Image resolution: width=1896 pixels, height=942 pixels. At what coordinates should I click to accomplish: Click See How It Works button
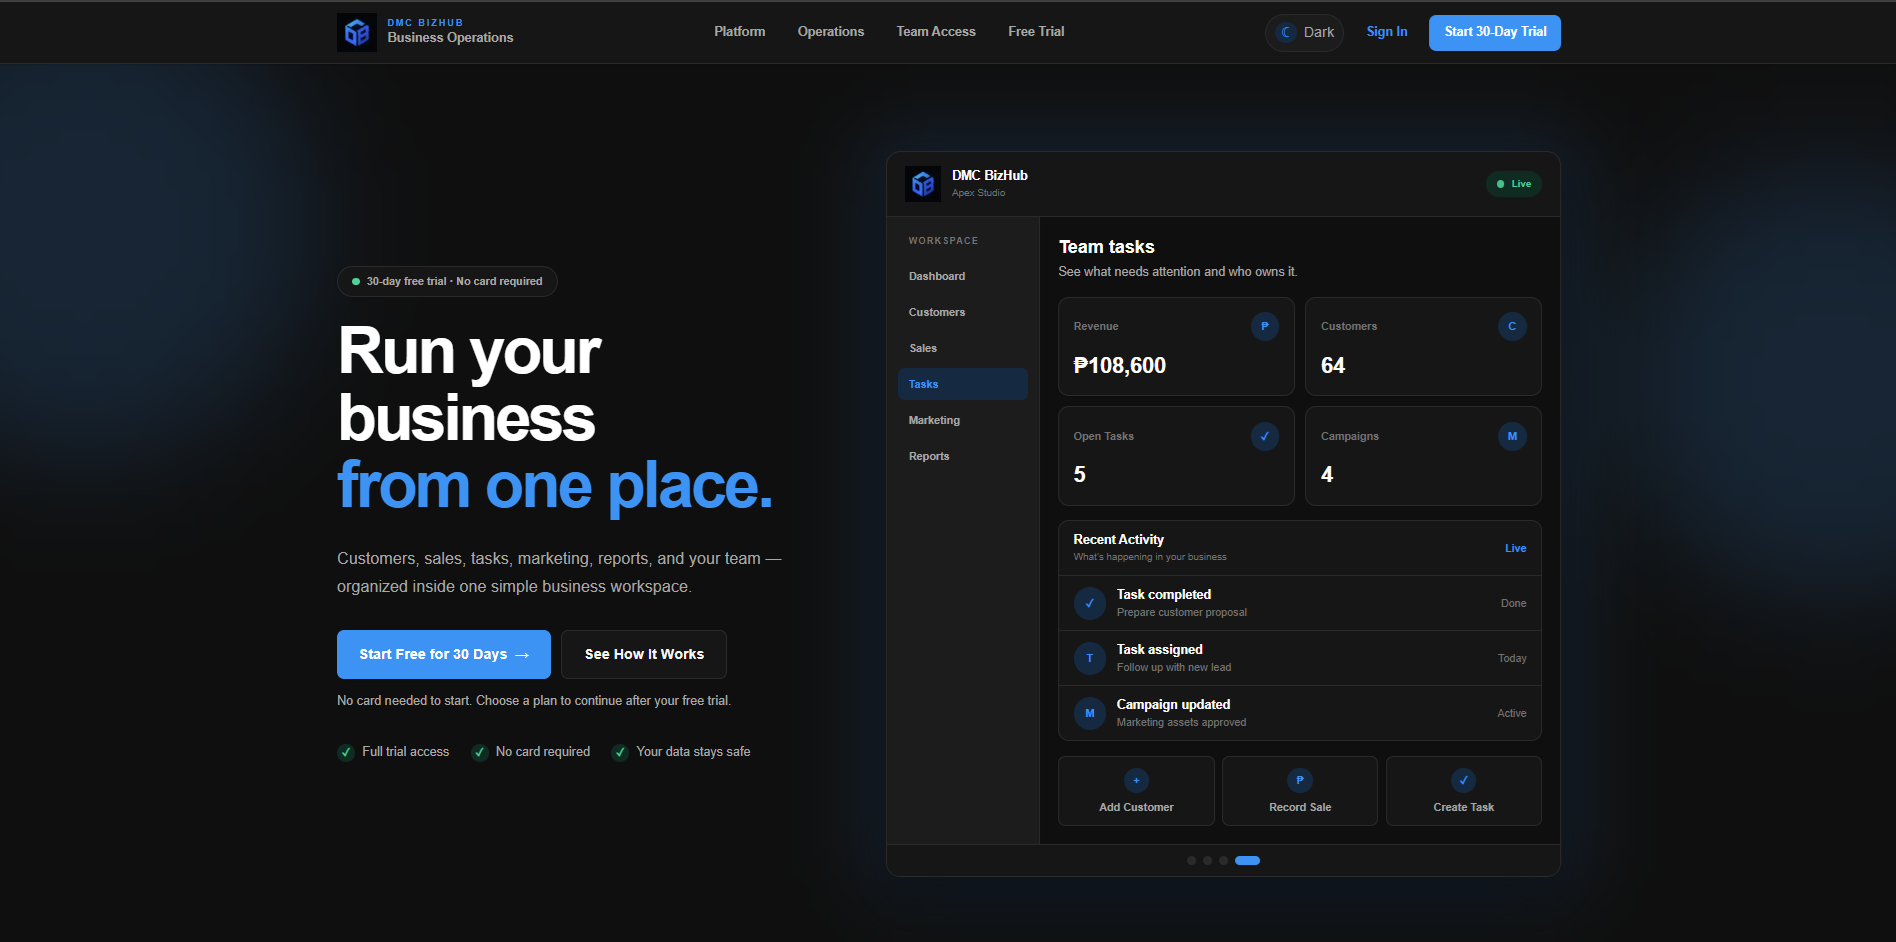[644, 654]
